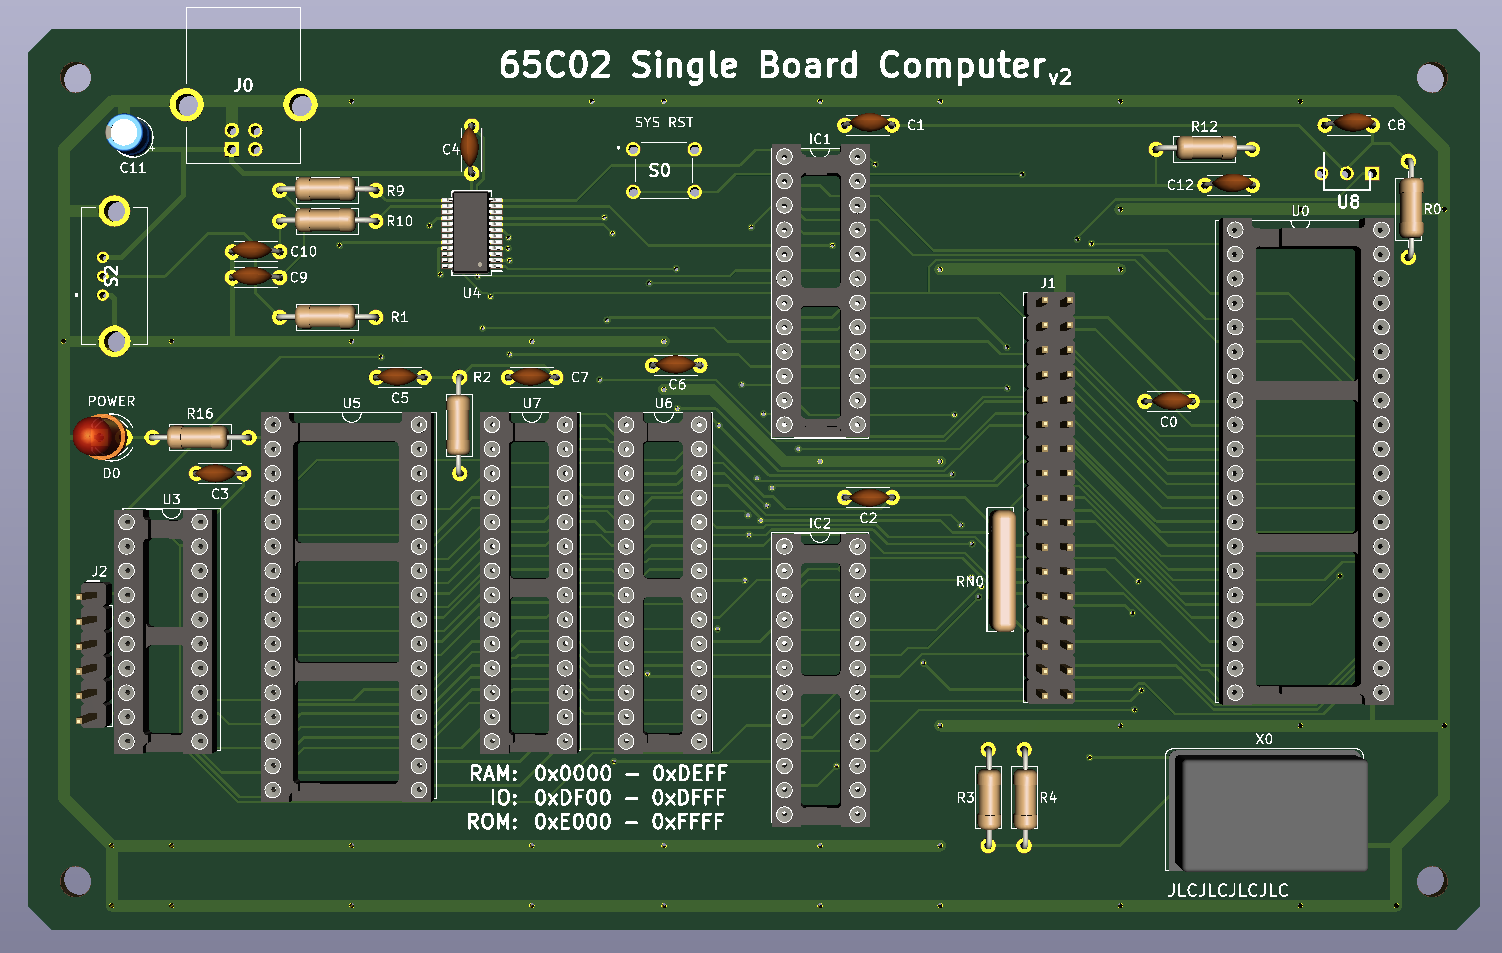Click the JLCJLCJLCJLC silkscreen text
The height and width of the screenshot is (953, 1502).
coord(1227,890)
